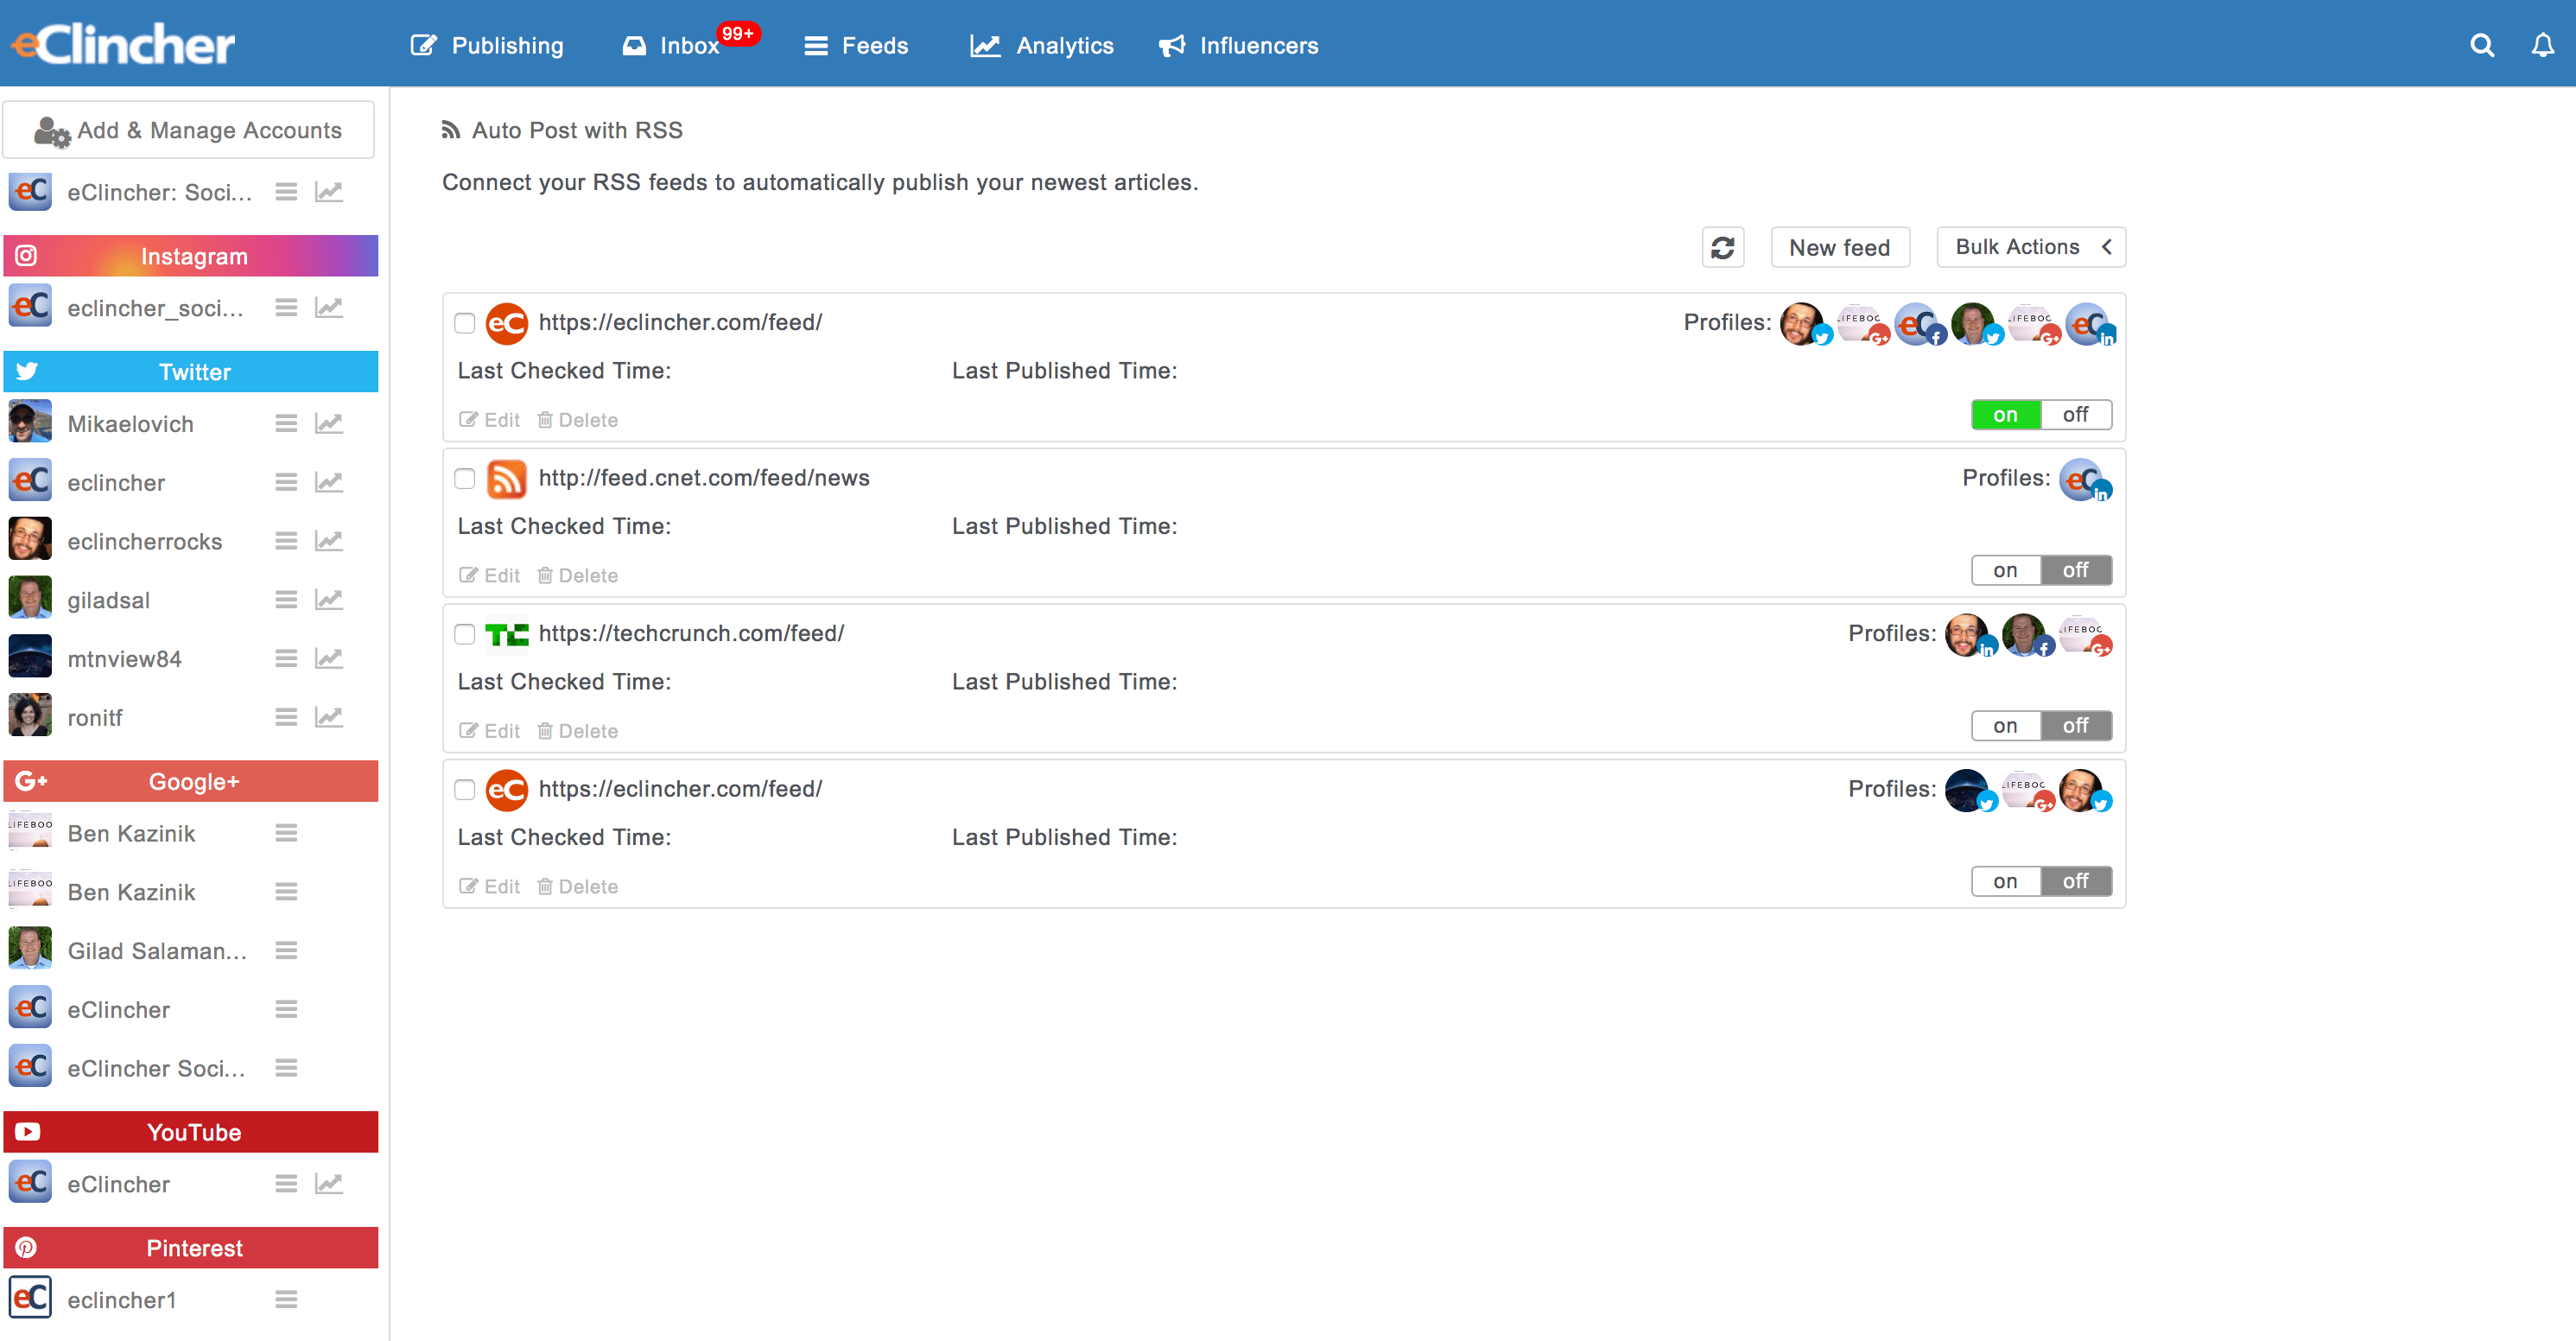Viewport: 2576px width, 1341px height.
Task: Click analytics icon for YouTube eClincher account
Action: coord(329,1184)
